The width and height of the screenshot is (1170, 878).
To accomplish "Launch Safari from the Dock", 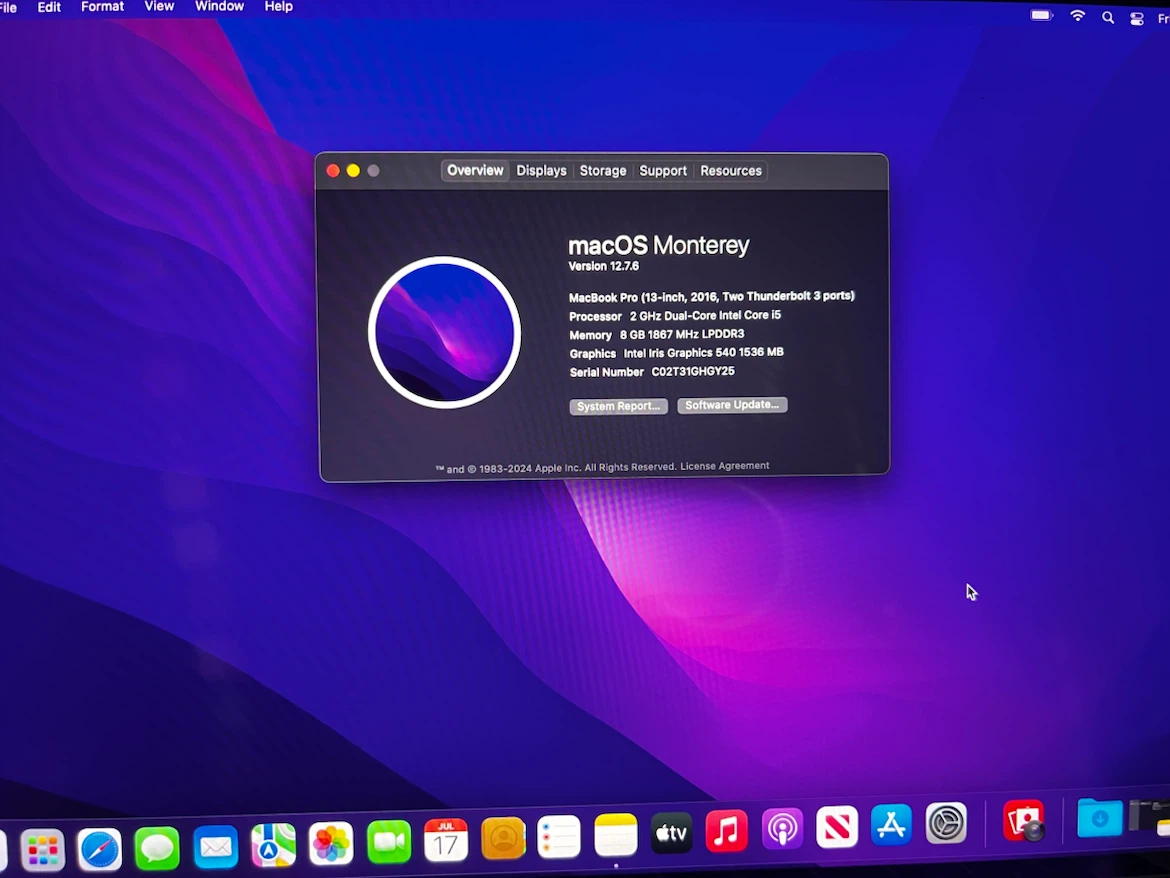I will point(99,848).
